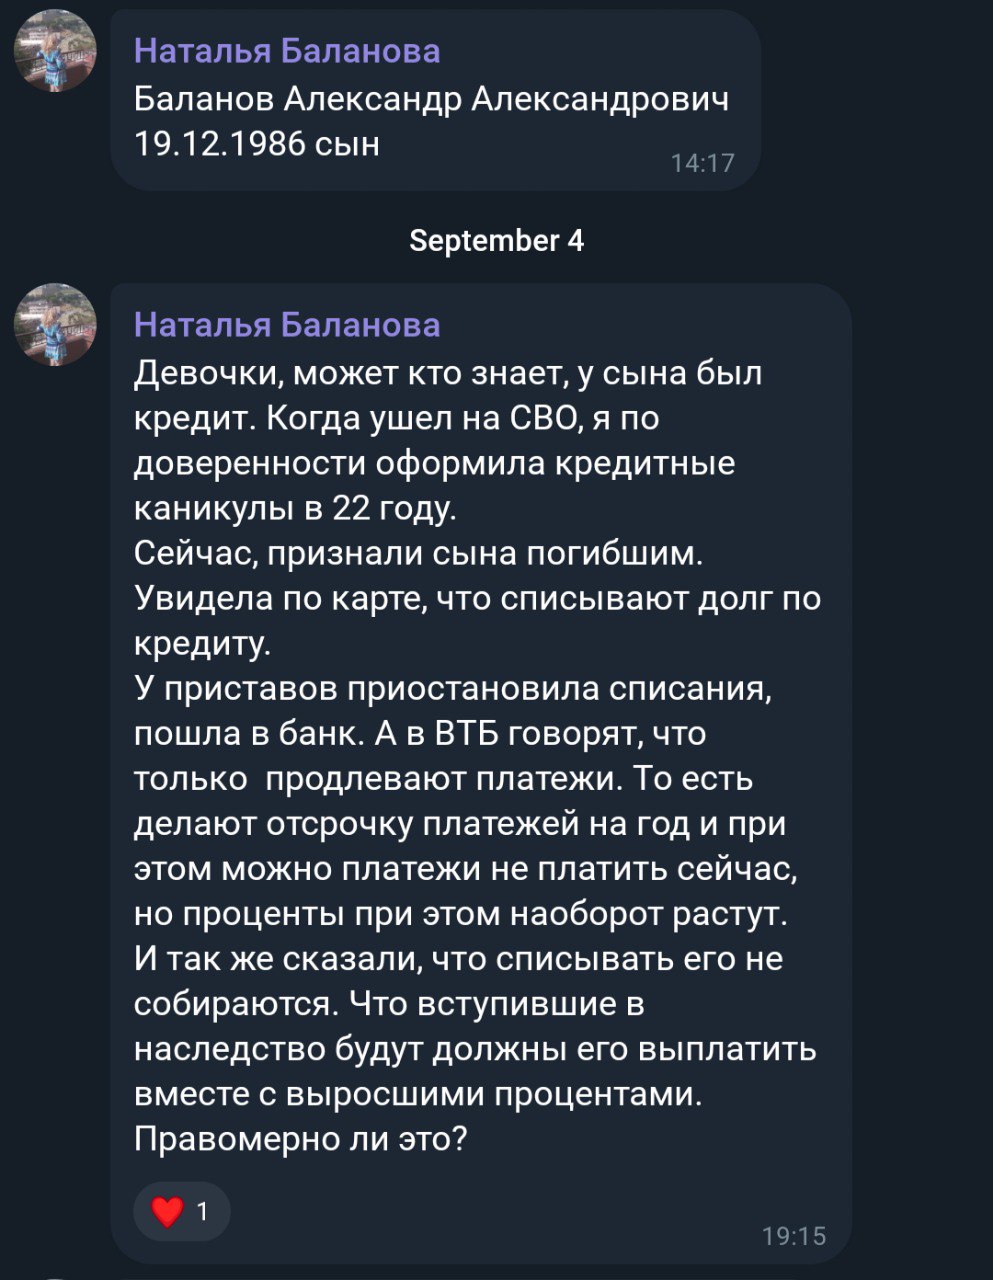Image resolution: width=993 pixels, height=1280 pixels.
Task: Click the word ВТБ in the message
Action: 469,733
